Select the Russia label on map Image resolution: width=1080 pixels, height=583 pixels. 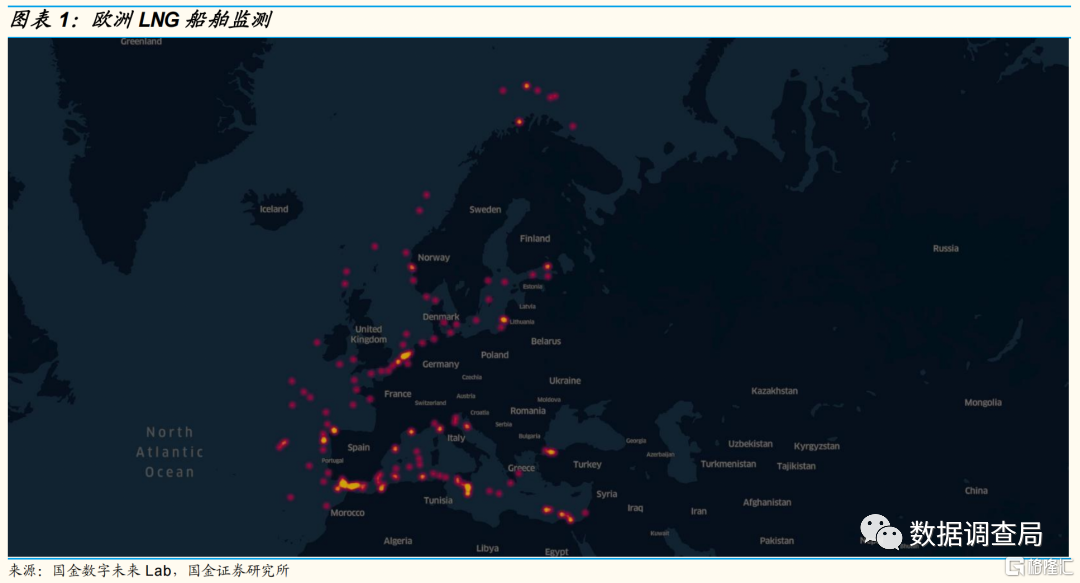945,248
